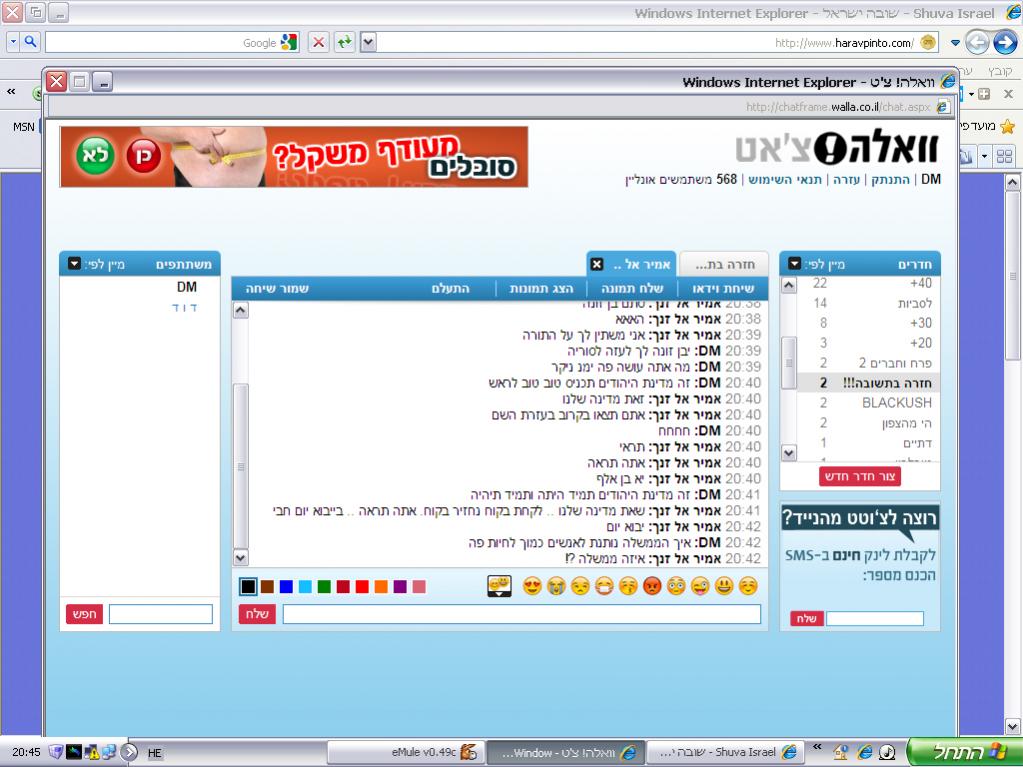Insert the crying face emoji
Viewport: 1023px width, 767px height.
[554, 586]
